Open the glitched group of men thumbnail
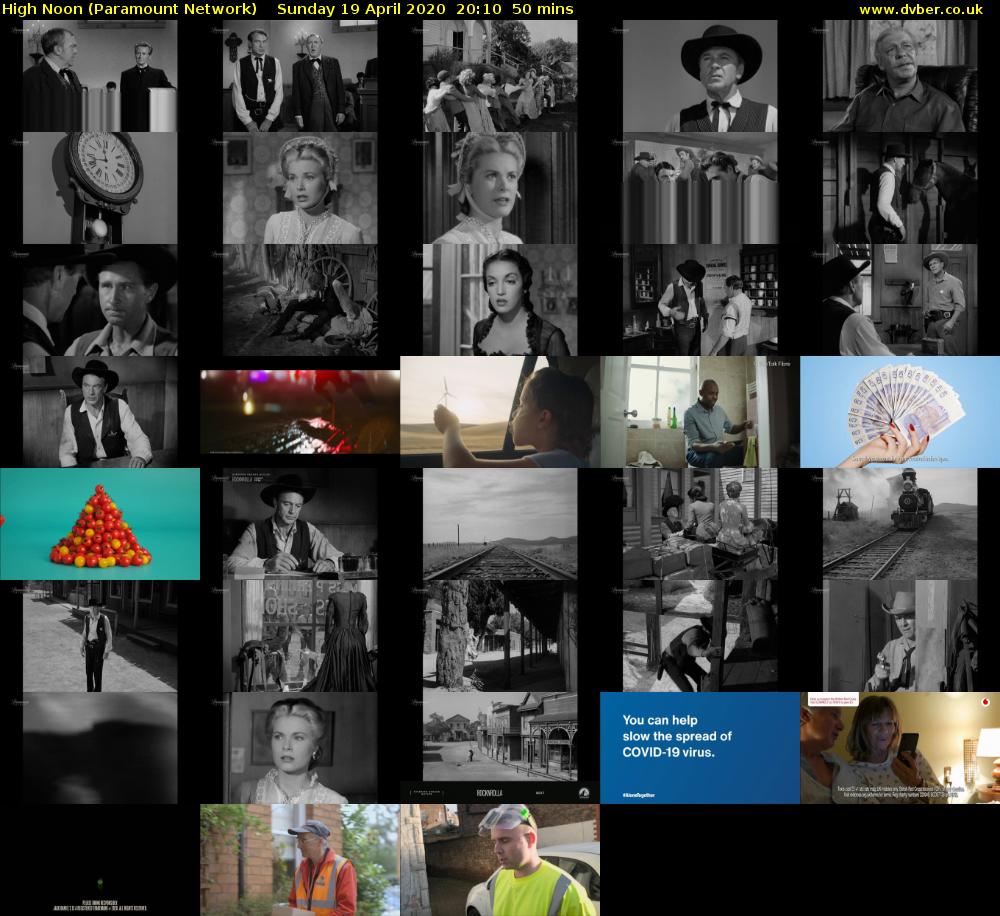Viewport: 1000px width, 916px height. point(700,188)
